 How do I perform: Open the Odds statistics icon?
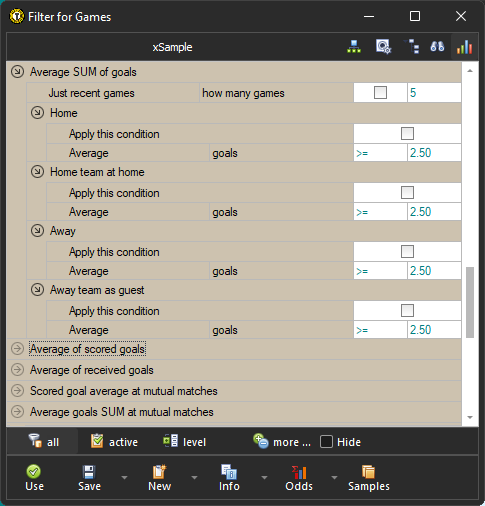point(299,472)
